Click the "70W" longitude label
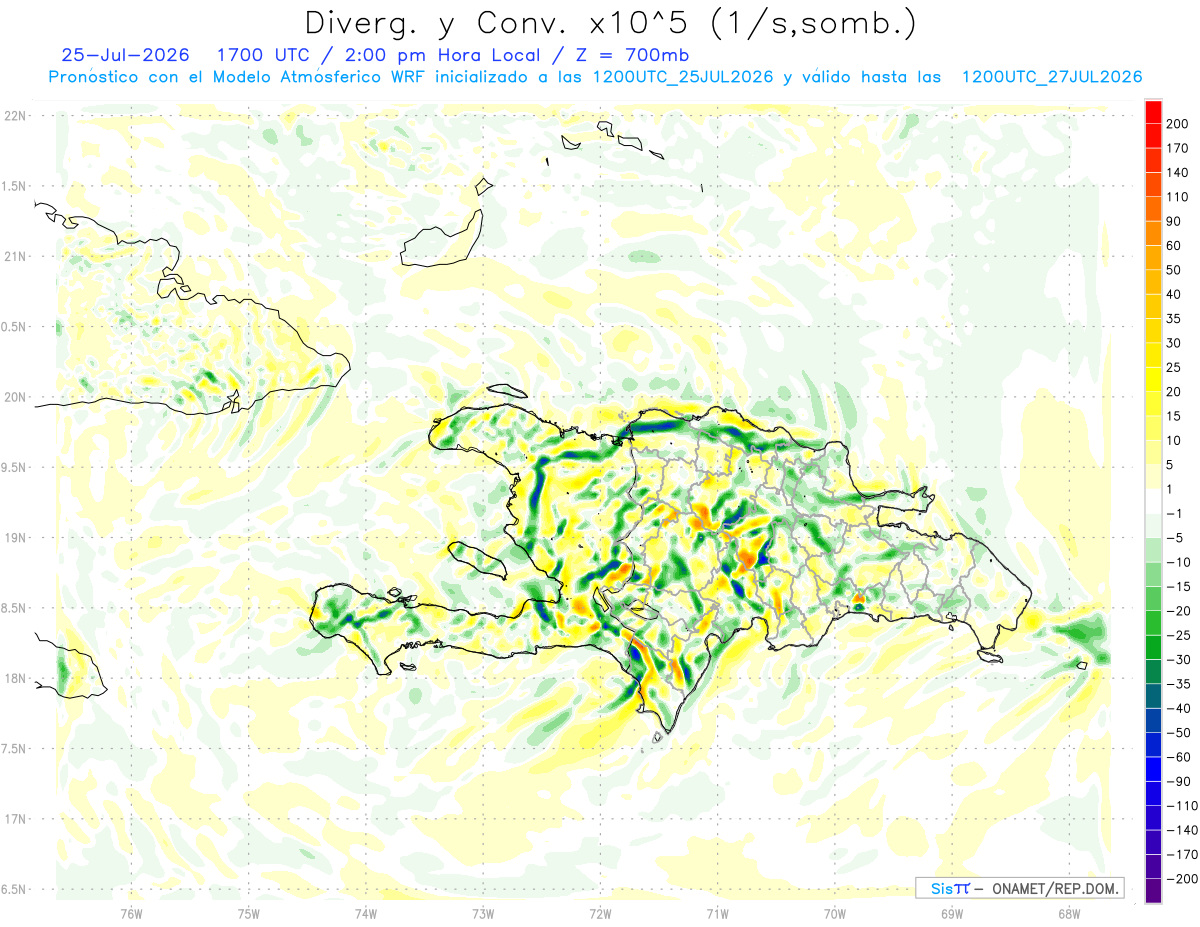Viewport: 1200px width, 927px height. (834, 913)
